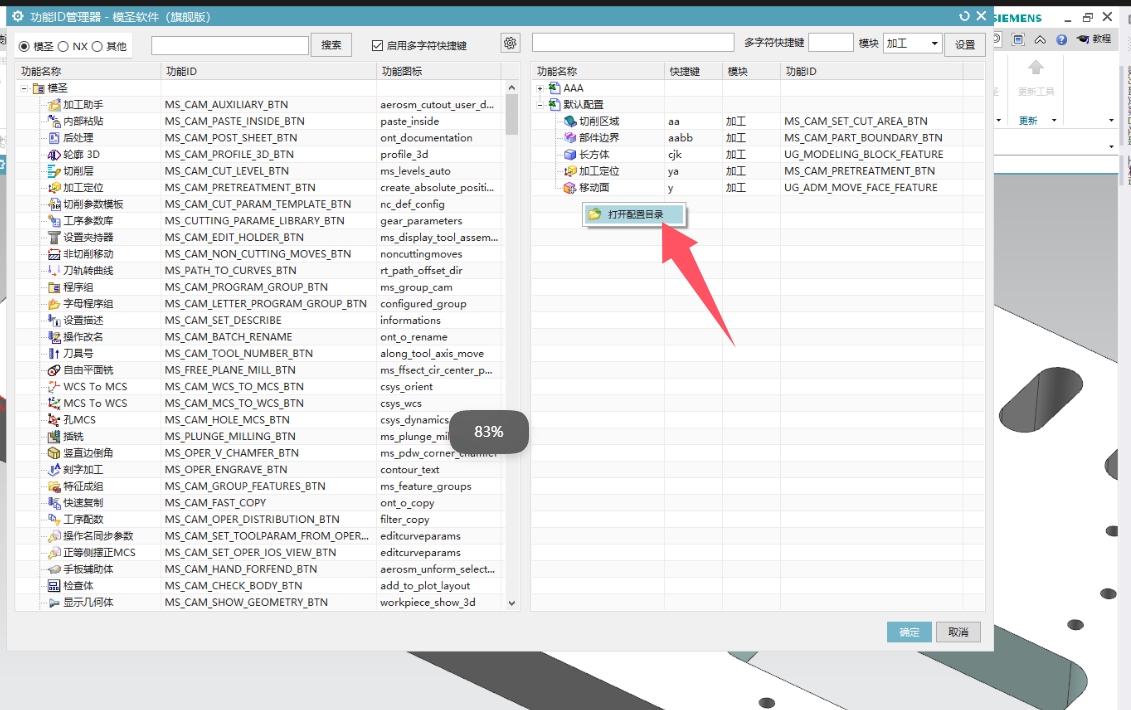
Task: Click the 孔MCS icon
Action: pyautogui.click(x=54, y=420)
